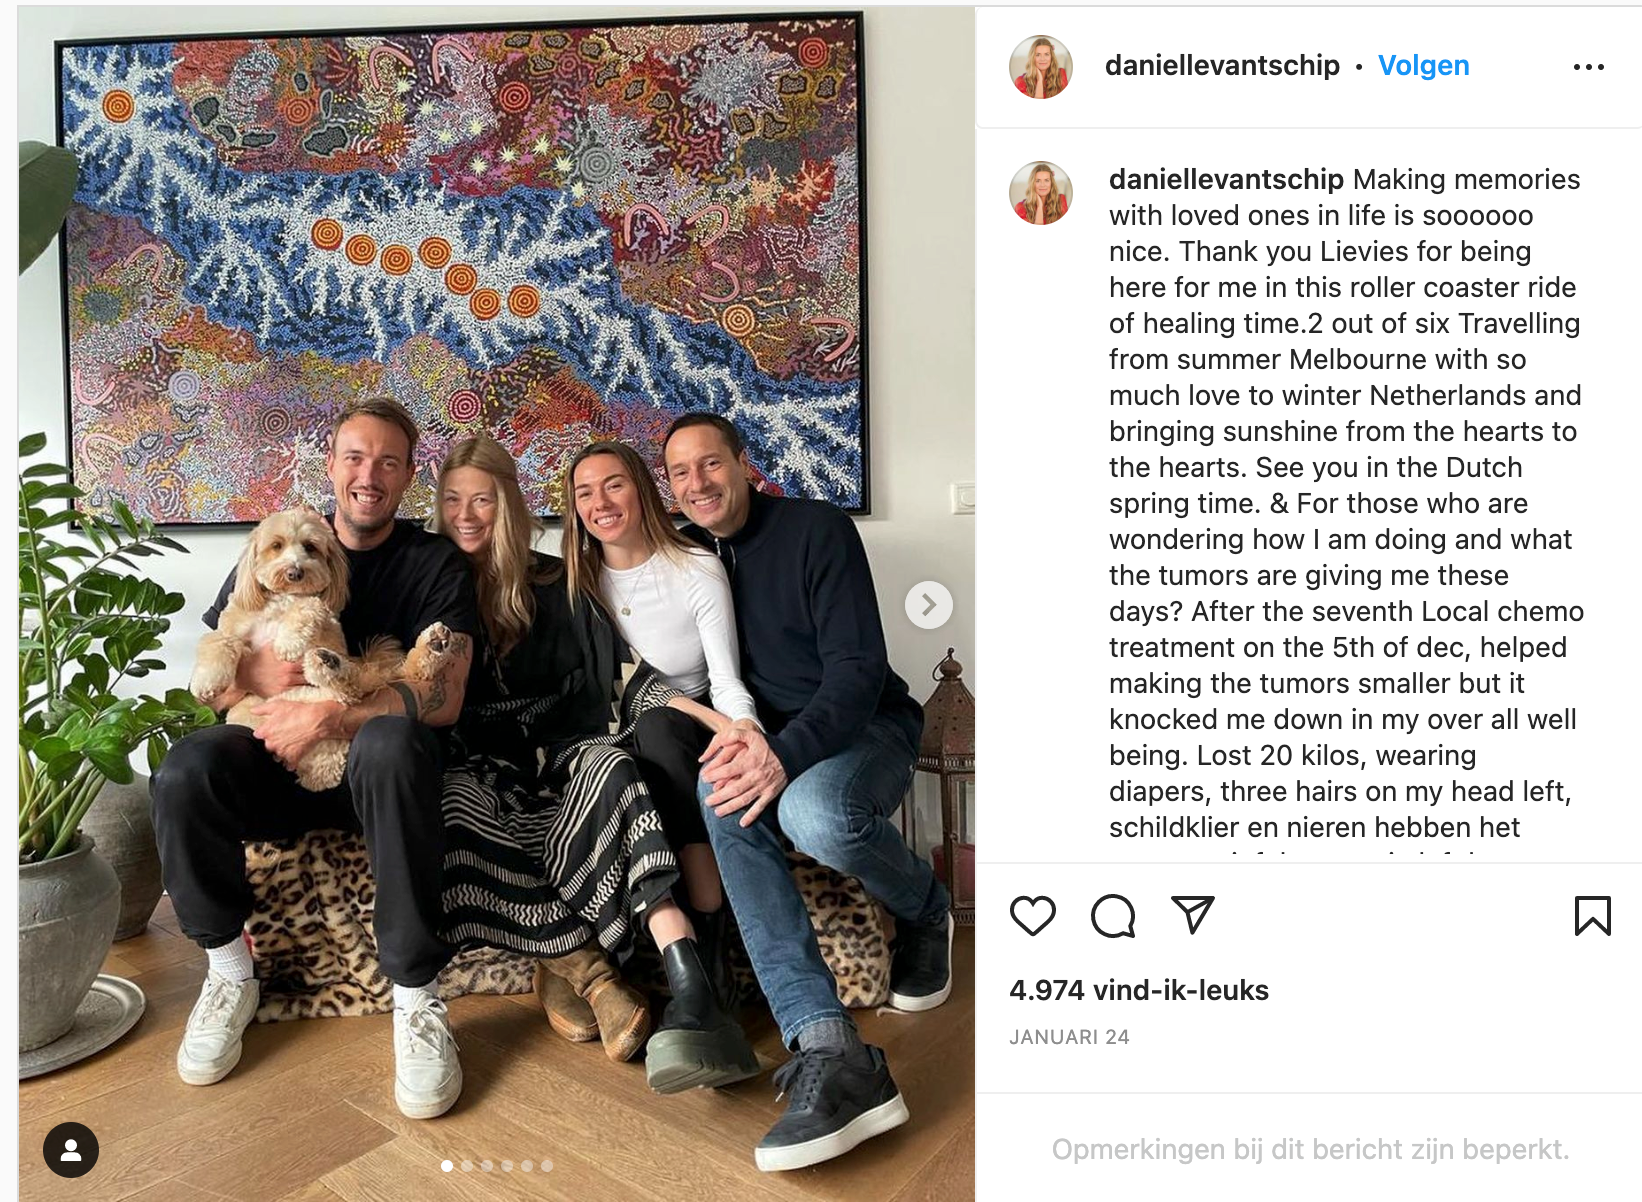
Task: Click the JANUARI 24 post date
Action: pos(1069,1037)
